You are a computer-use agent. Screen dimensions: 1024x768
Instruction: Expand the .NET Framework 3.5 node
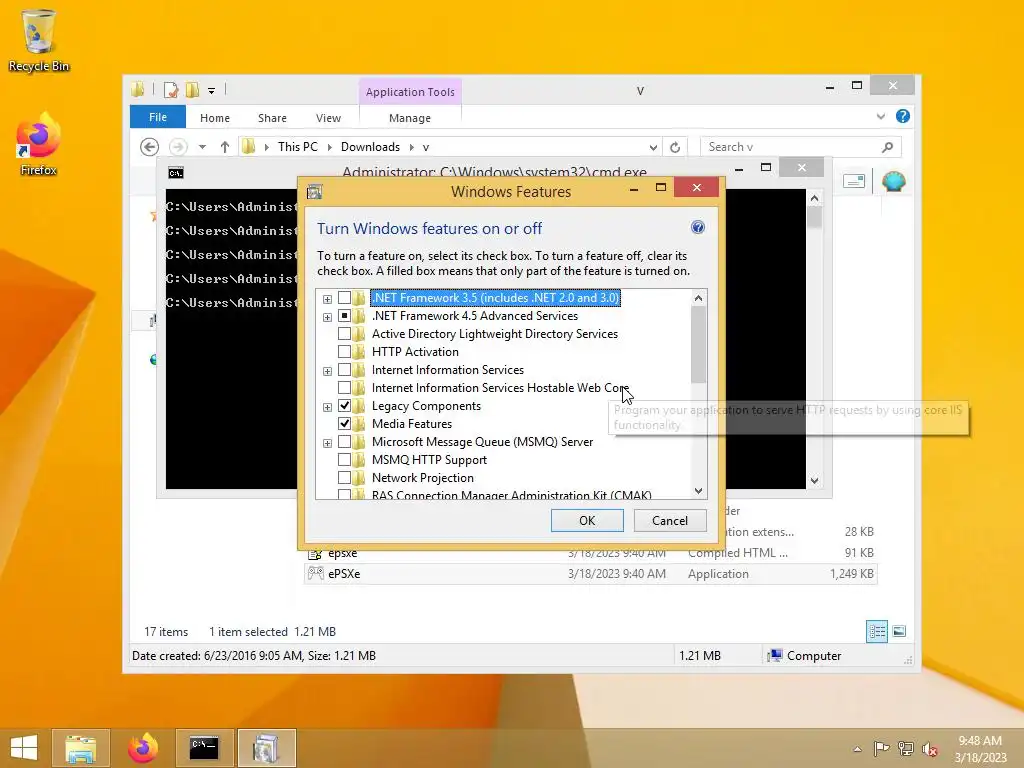(x=327, y=299)
